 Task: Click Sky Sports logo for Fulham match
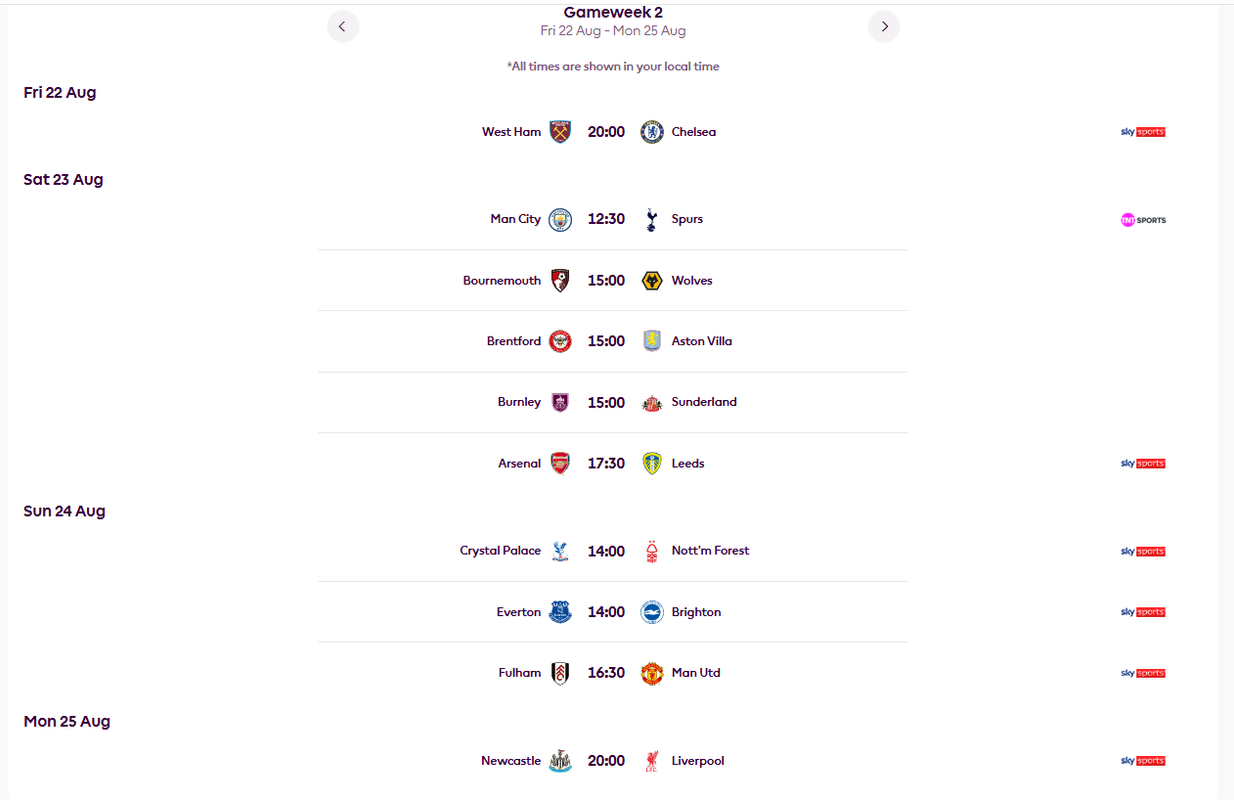click(1143, 673)
